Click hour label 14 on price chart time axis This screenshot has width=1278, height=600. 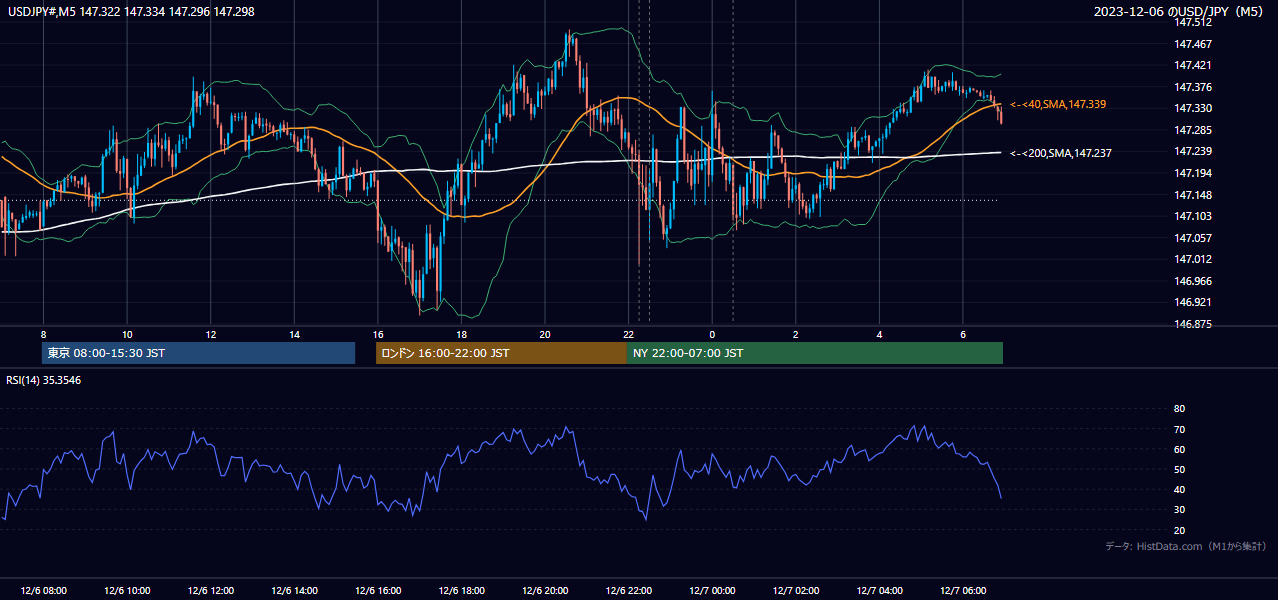click(x=295, y=334)
